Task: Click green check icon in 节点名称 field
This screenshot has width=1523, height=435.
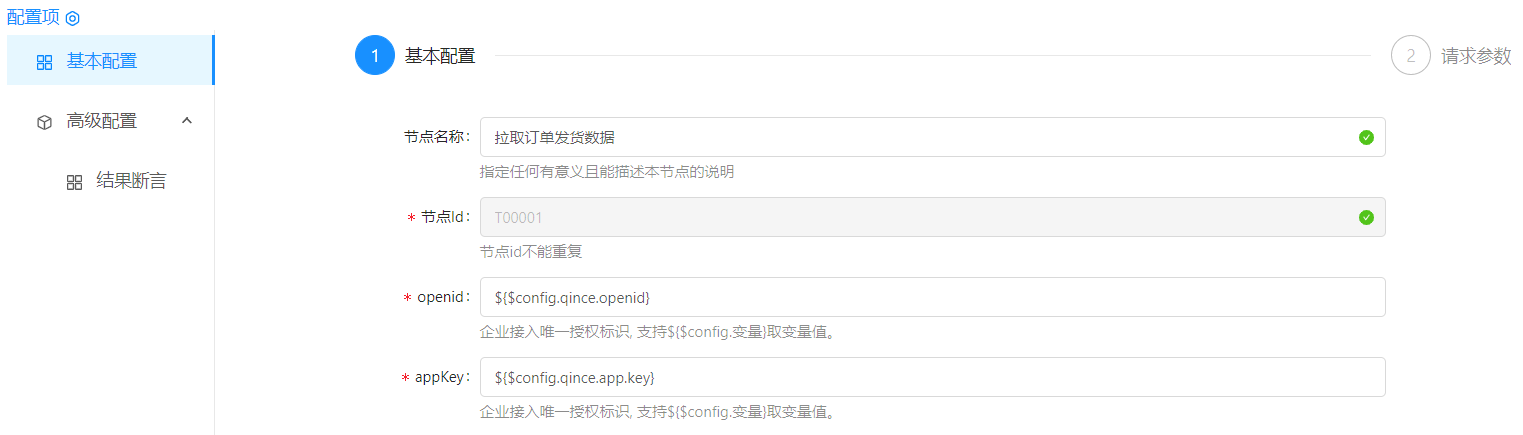Action: click(x=1366, y=137)
